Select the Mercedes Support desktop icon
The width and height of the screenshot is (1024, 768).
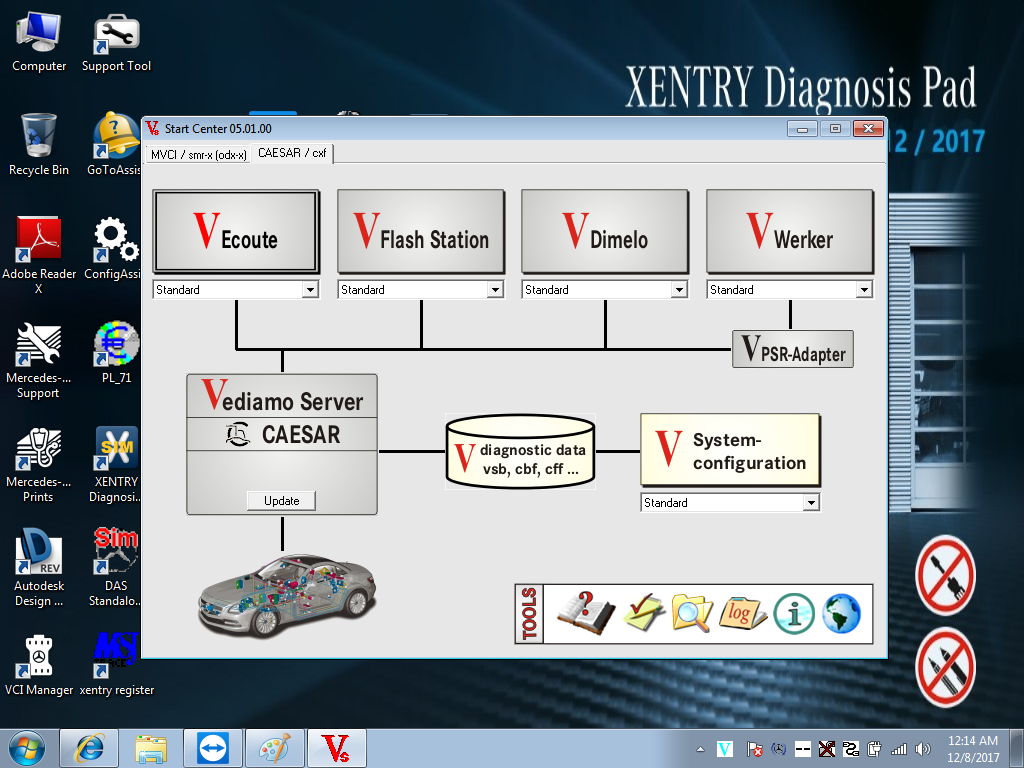(38, 360)
